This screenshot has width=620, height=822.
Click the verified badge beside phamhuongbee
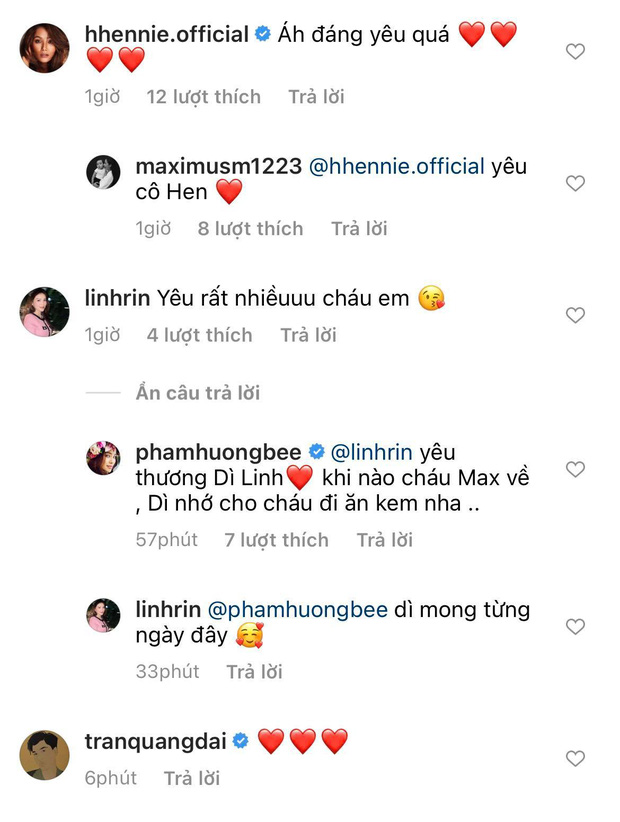(319, 452)
